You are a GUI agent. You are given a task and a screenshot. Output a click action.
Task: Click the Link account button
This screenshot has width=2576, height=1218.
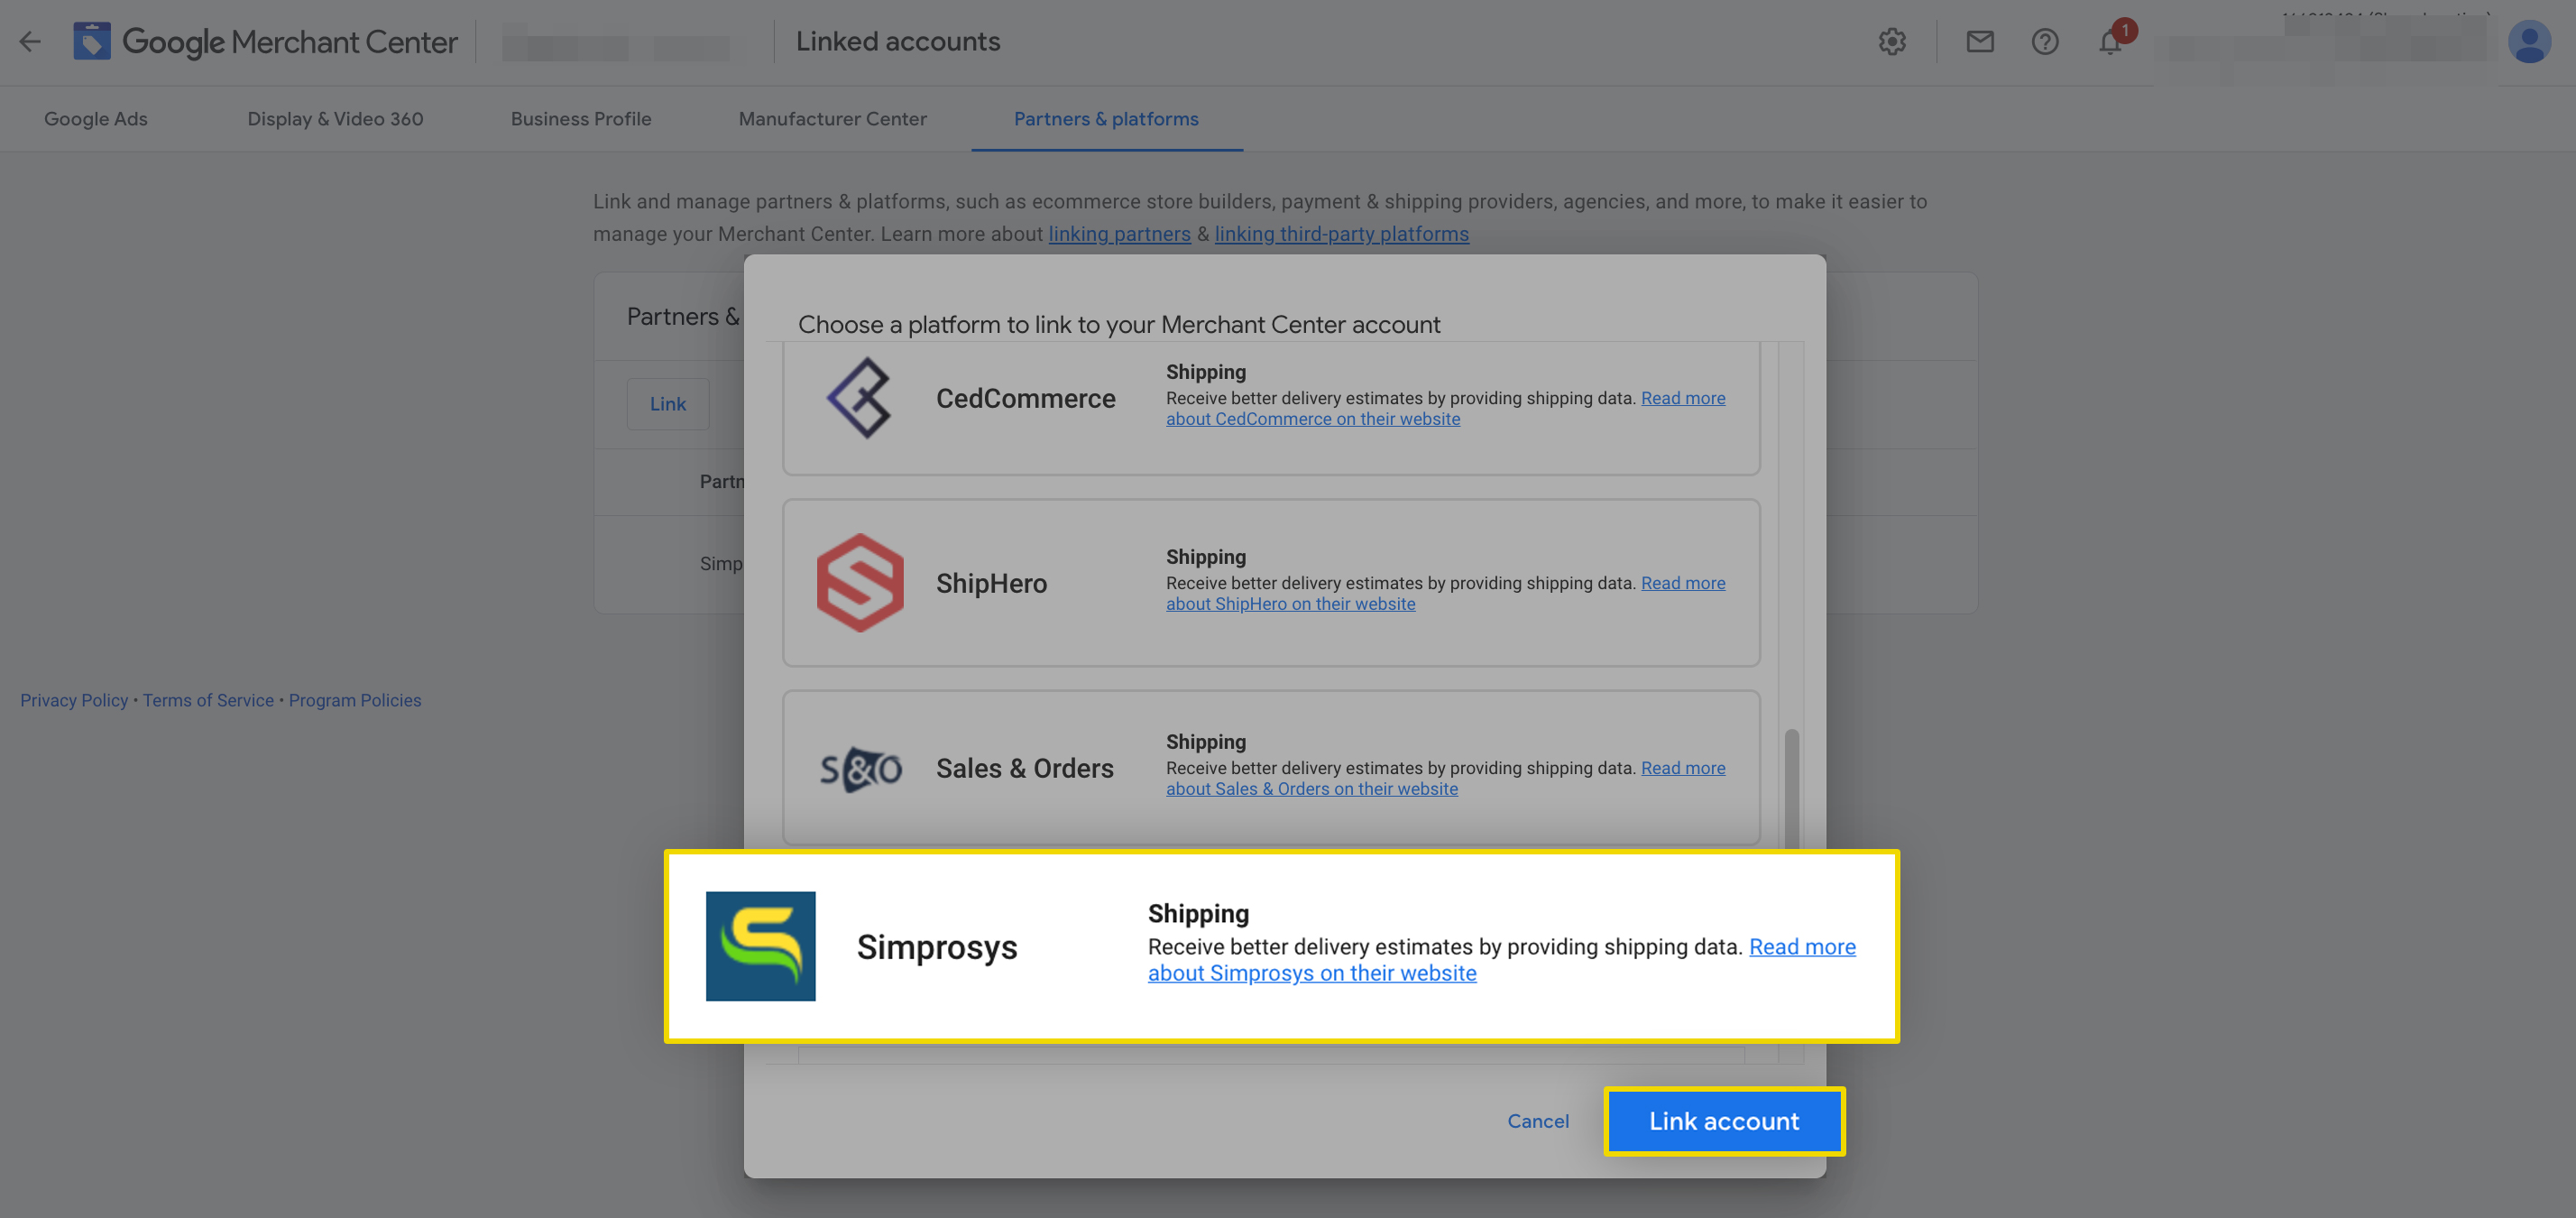point(1724,1121)
